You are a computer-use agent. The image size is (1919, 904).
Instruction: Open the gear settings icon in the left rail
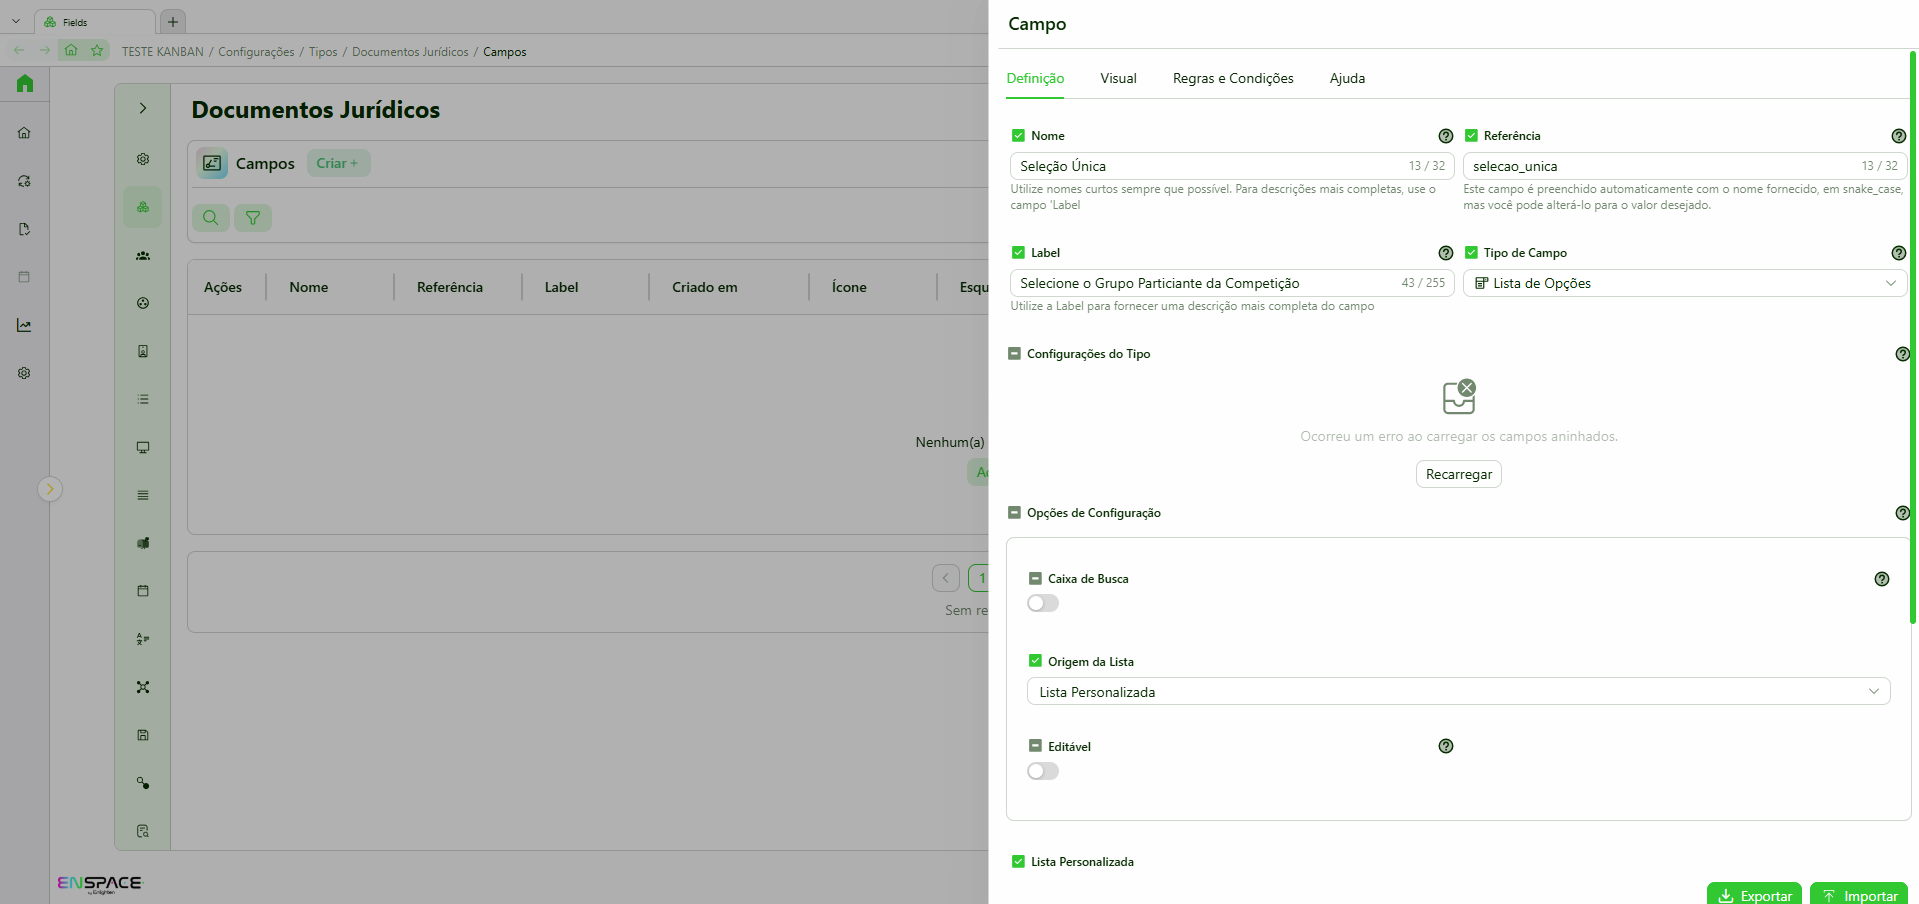click(24, 373)
